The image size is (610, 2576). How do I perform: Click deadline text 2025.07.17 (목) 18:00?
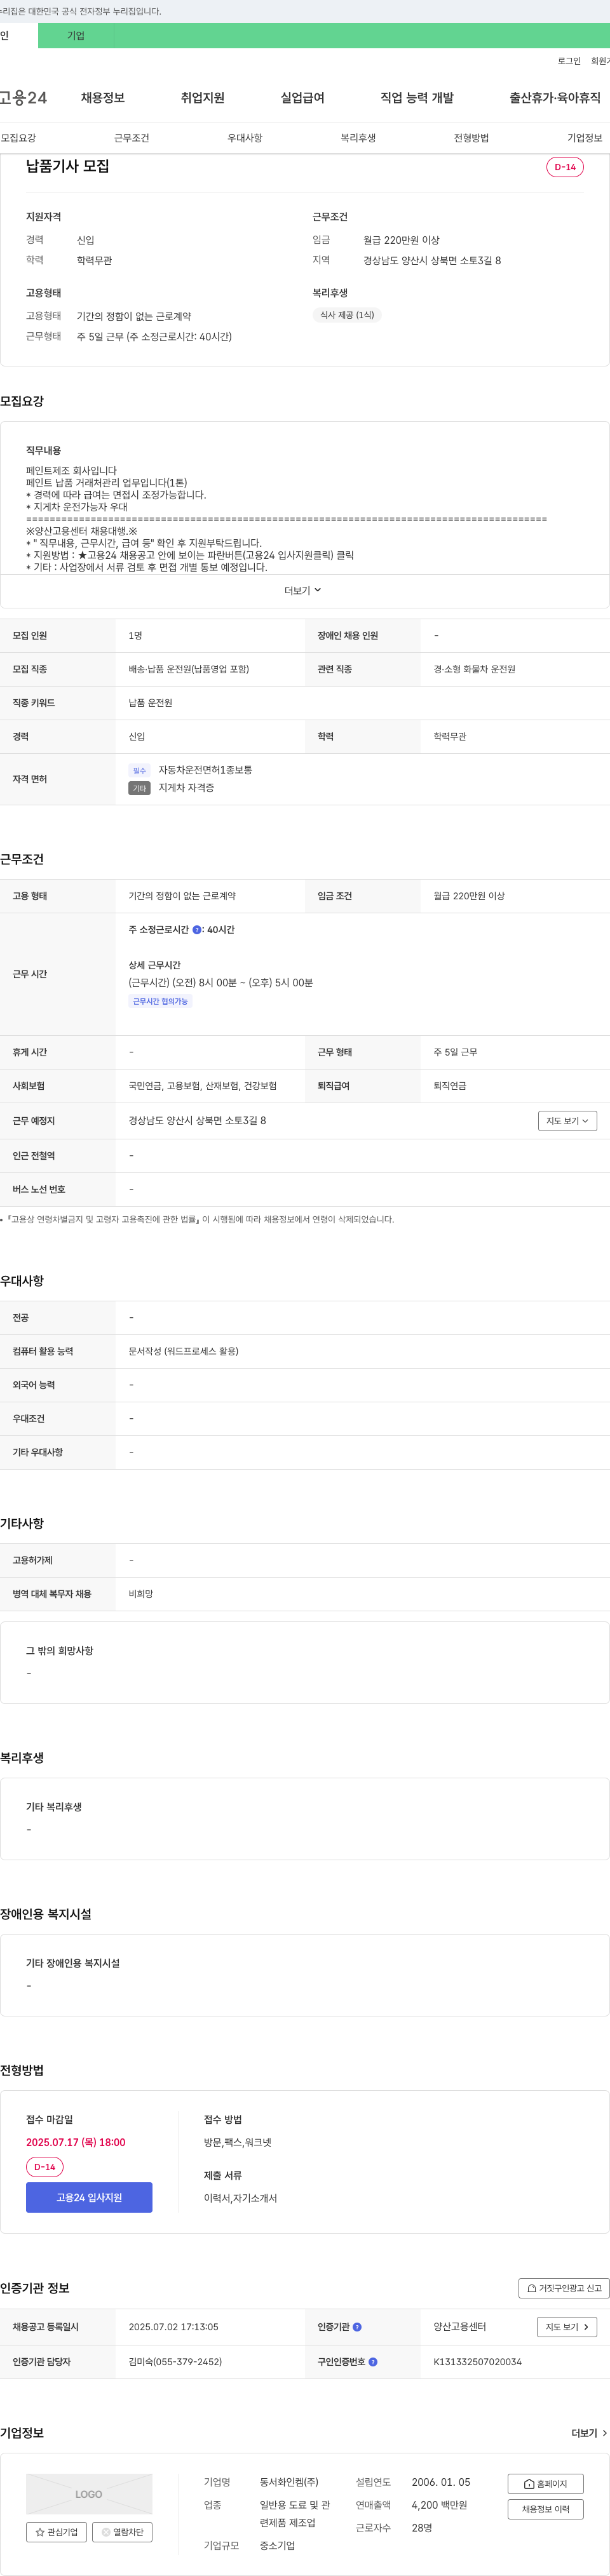[x=76, y=2142]
